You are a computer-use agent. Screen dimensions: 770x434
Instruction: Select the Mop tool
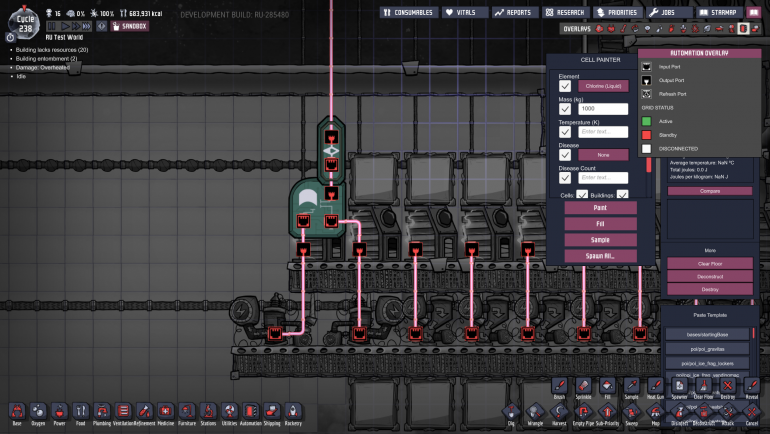(x=656, y=413)
